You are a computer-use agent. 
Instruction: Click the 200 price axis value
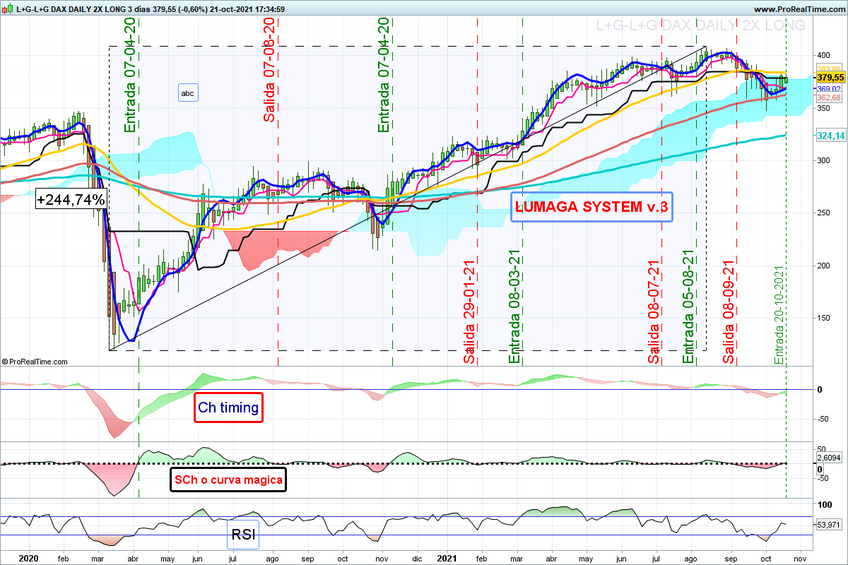point(823,265)
